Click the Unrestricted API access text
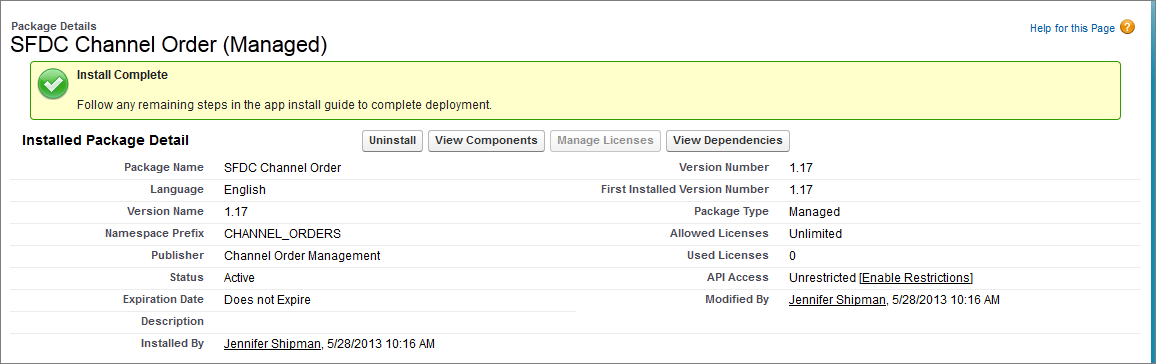The height and width of the screenshot is (364, 1156). [823, 278]
